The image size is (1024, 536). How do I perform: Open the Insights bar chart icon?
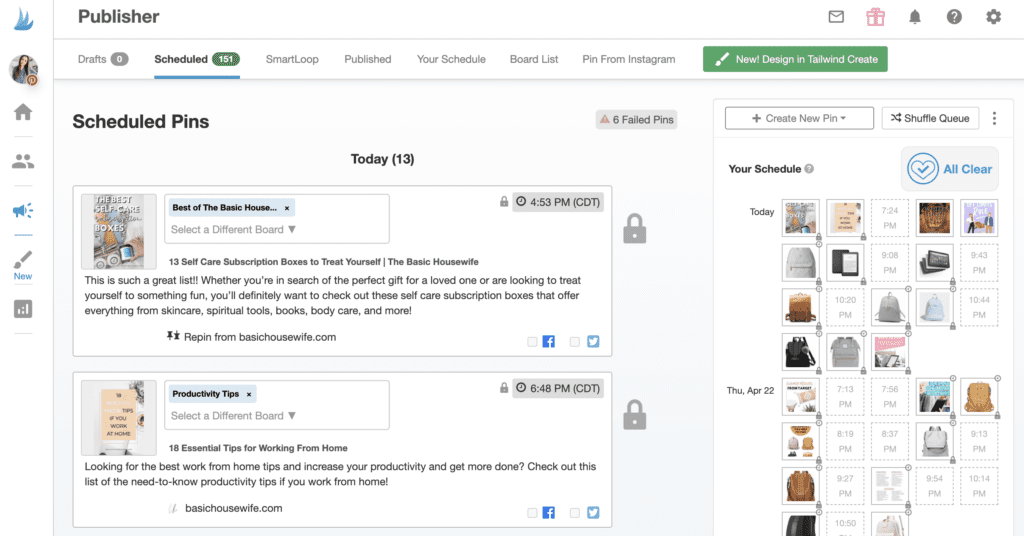23,309
